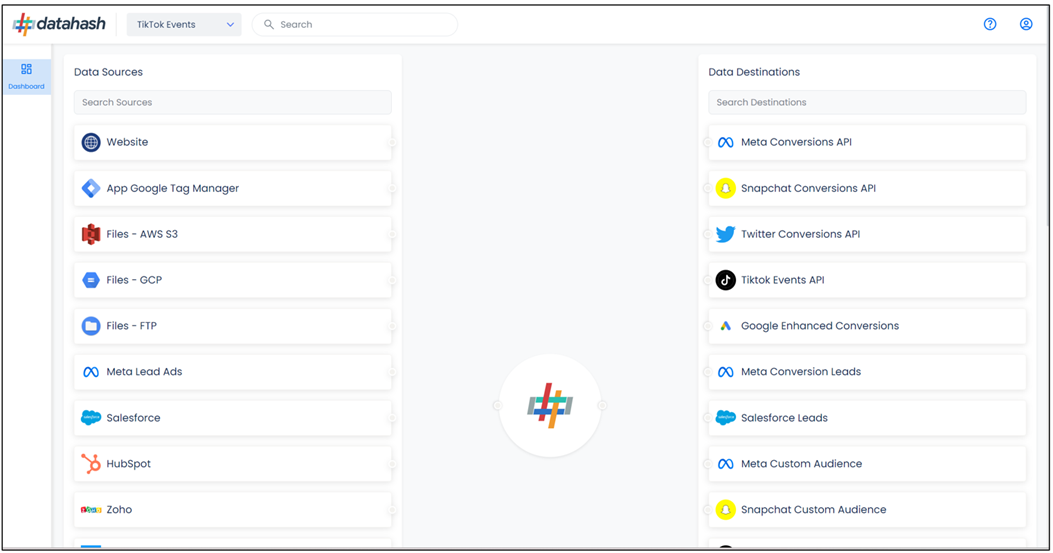Viewport: 1053px width, 553px height.
Task: Select Google Enhanced Conversions destination label
Action: (819, 326)
